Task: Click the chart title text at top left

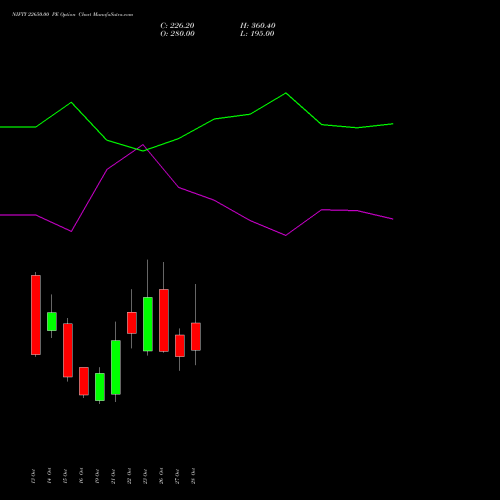Action: coord(72,15)
